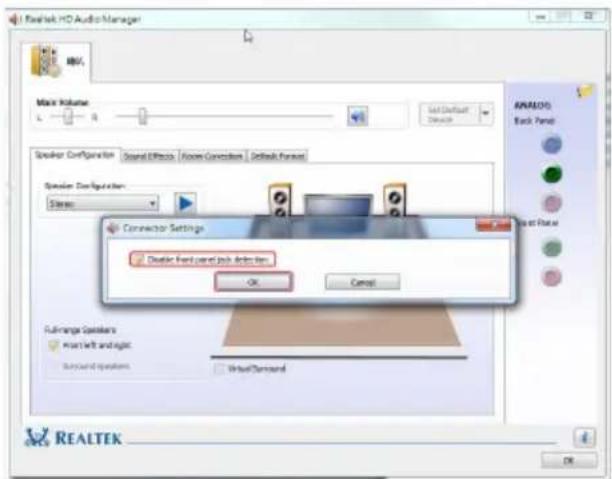Toggle Surround speakers checkbox
The image size is (612, 479).
point(53,366)
